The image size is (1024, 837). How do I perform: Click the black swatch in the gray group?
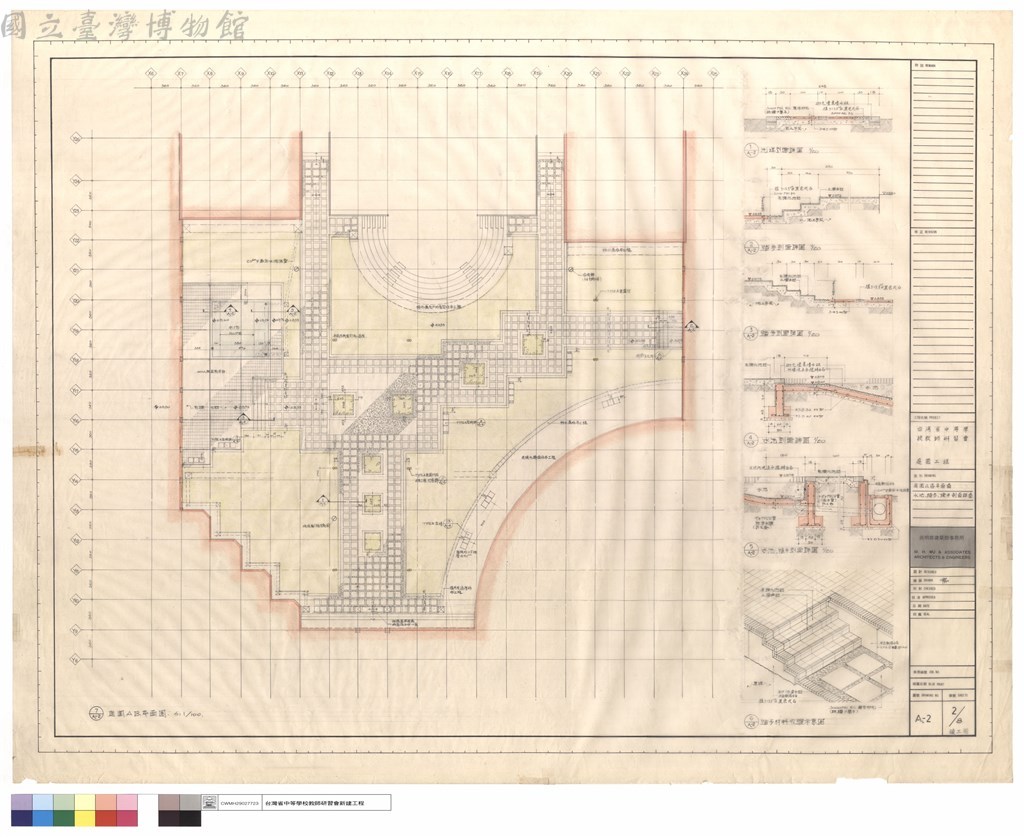pos(190,818)
